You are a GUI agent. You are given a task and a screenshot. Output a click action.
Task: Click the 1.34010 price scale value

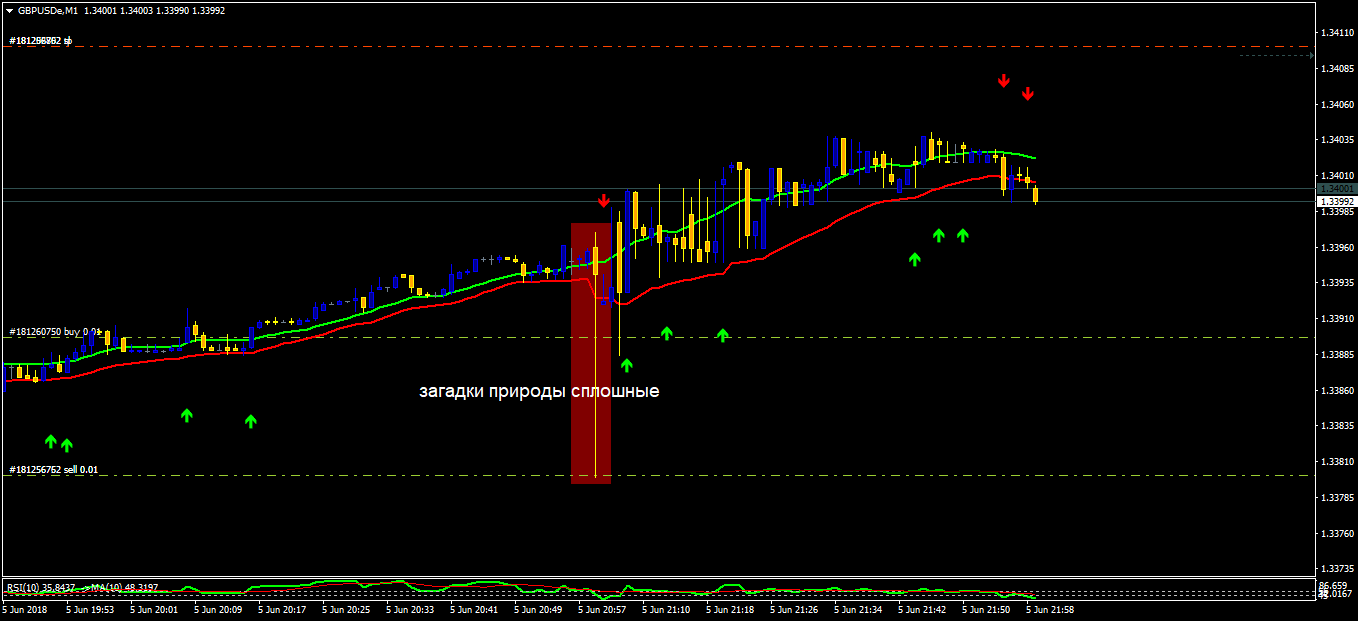1337,176
